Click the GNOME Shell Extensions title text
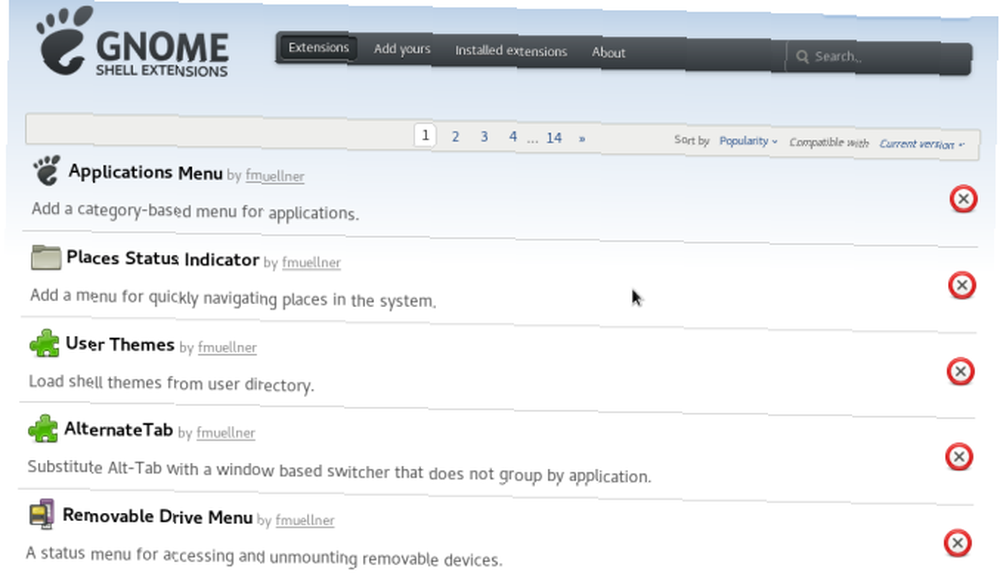This screenshot has width=1000, height=587. coord(162,55)
